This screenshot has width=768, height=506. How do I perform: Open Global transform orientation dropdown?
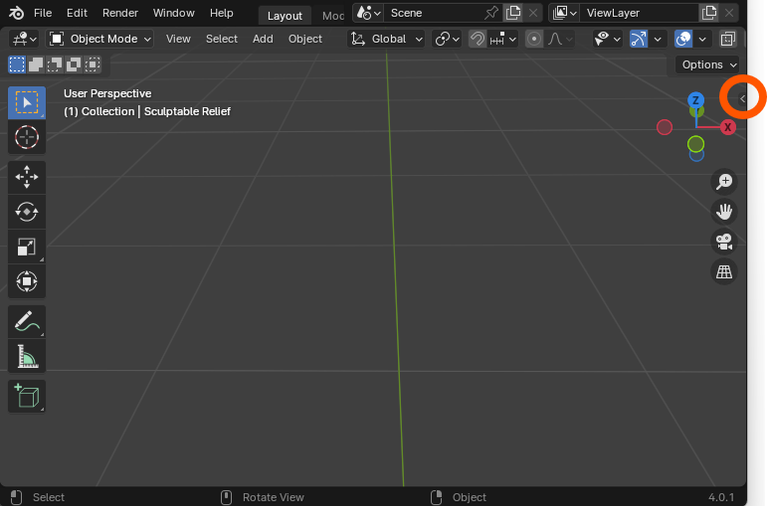pyautogui.click(x=387, y=39)
